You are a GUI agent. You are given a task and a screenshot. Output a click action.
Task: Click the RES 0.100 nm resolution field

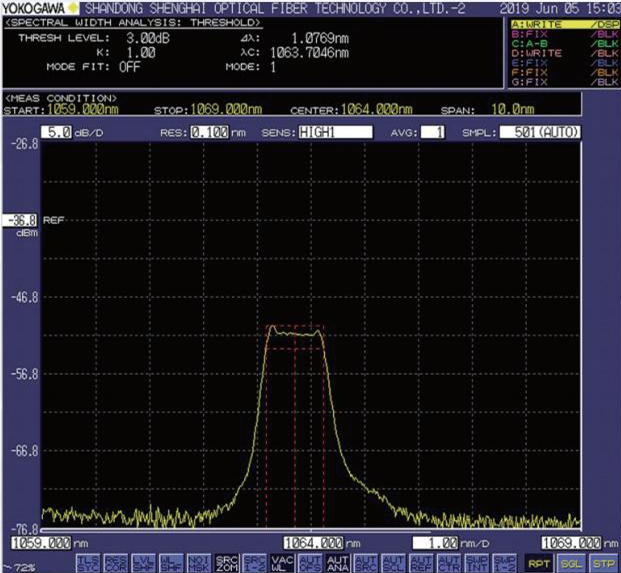pos(210,132)
